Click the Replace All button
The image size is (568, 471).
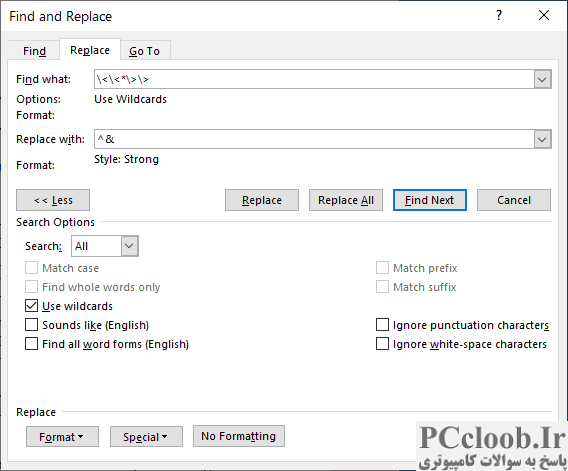point(346,200)
